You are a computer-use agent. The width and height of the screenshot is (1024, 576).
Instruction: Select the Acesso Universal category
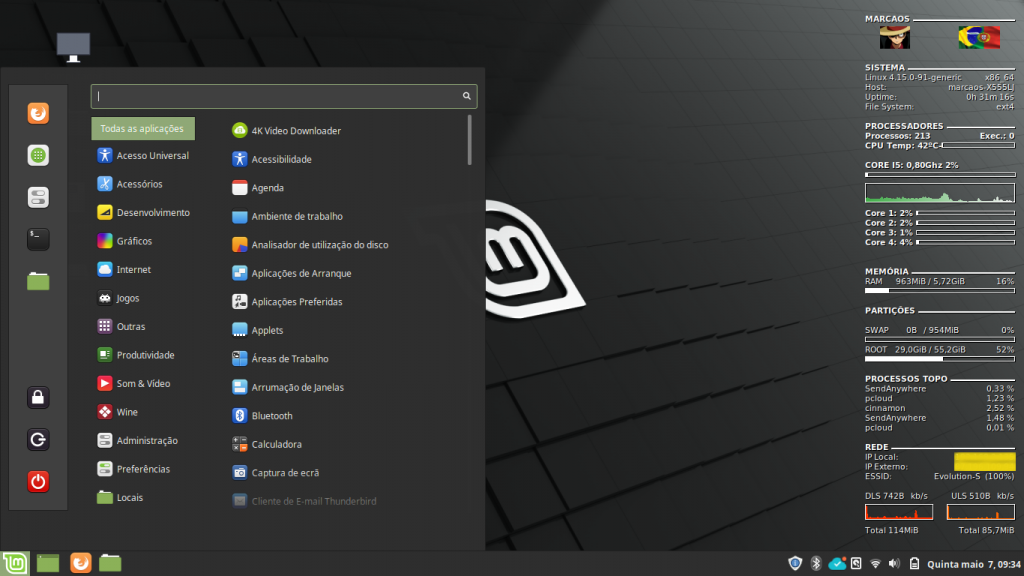pyautogui.click(x=143, y=155)
